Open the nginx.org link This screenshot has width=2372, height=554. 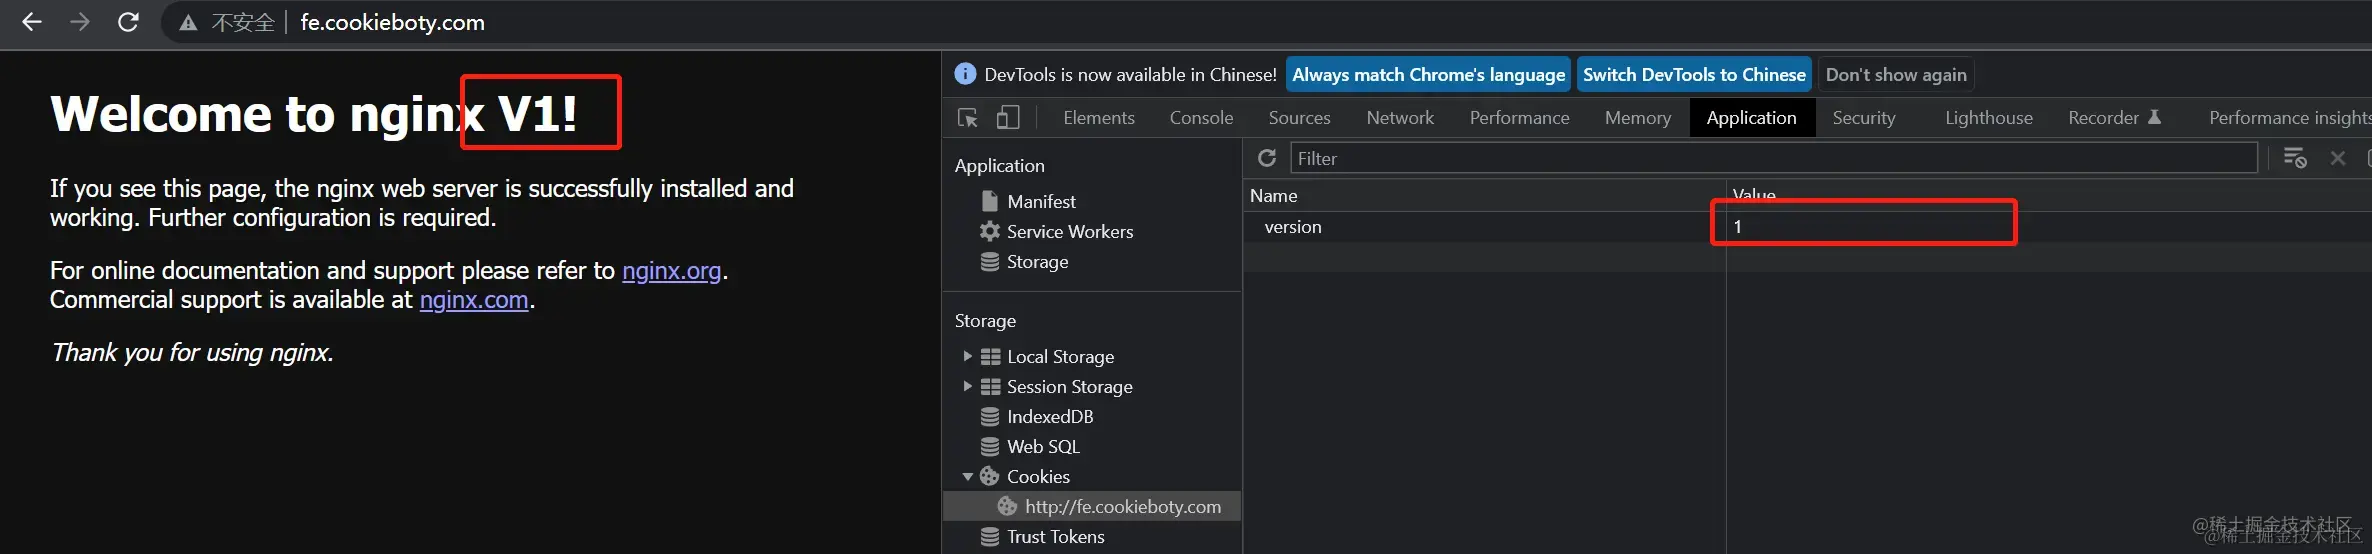pyautogui.click(x=671, y=271)
